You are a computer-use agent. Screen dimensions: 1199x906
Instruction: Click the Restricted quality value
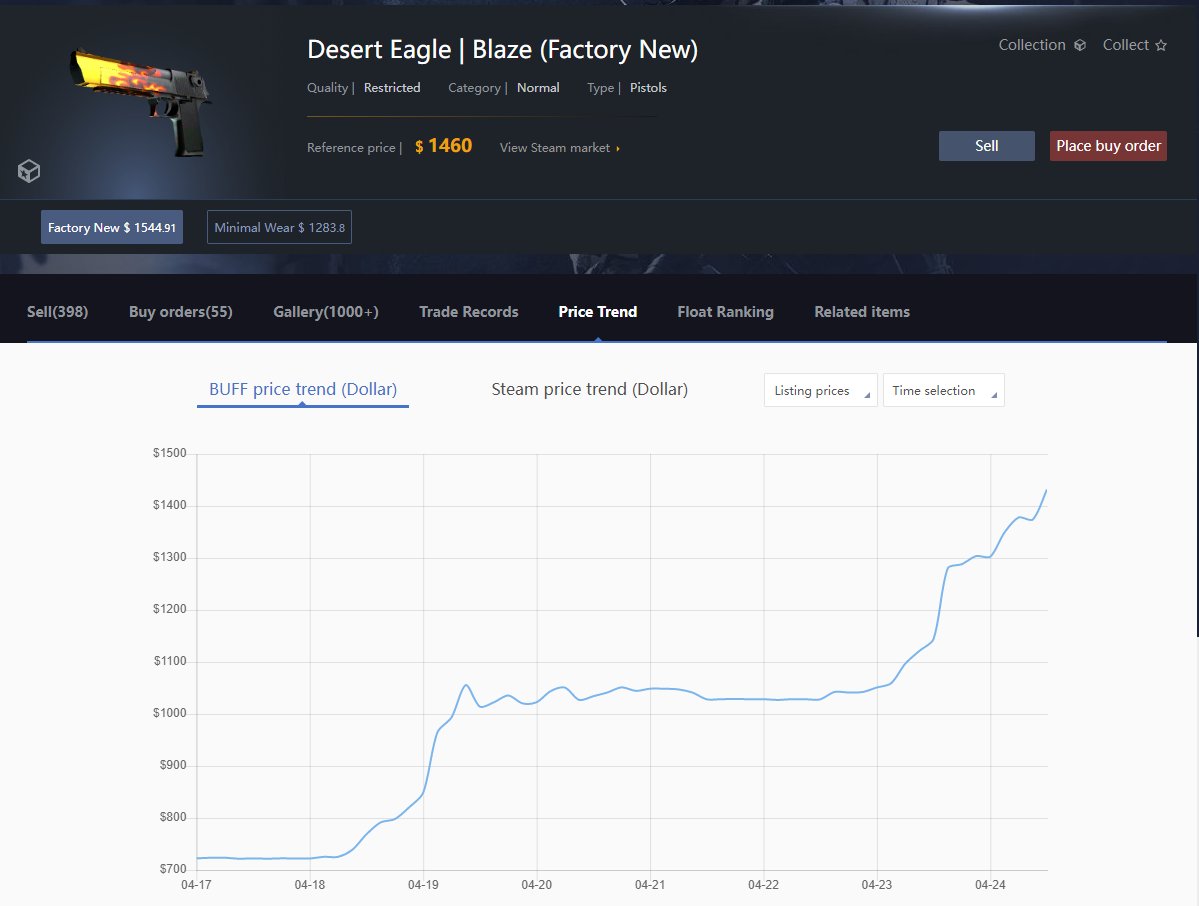[x=392, y=88]
